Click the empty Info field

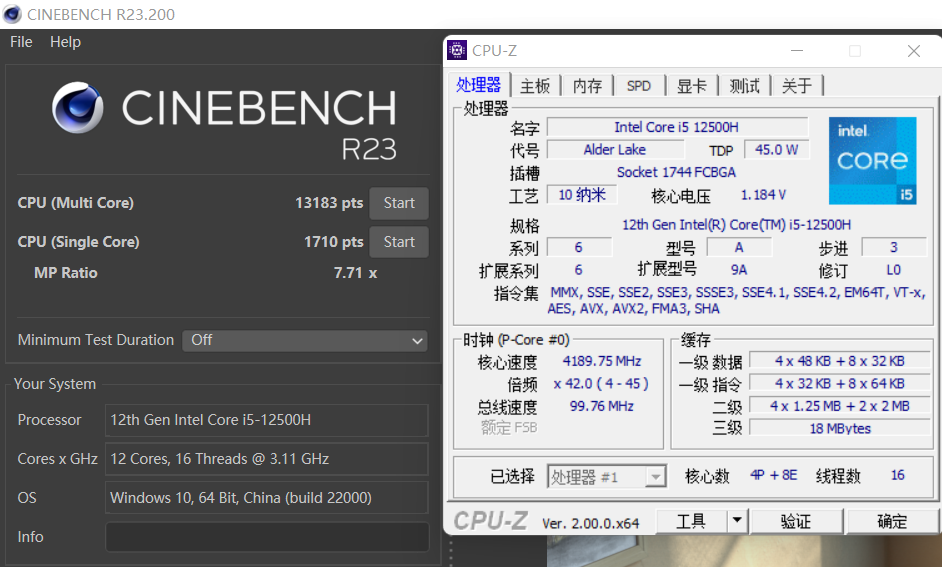pyautogui.click(x=267, y=537)
